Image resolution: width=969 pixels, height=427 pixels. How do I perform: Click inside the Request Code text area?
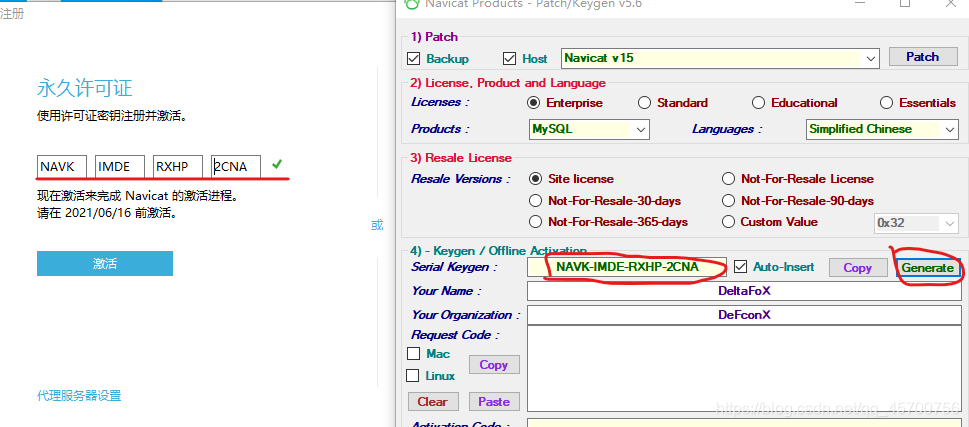pyautogui.click(x=744, y=369)
